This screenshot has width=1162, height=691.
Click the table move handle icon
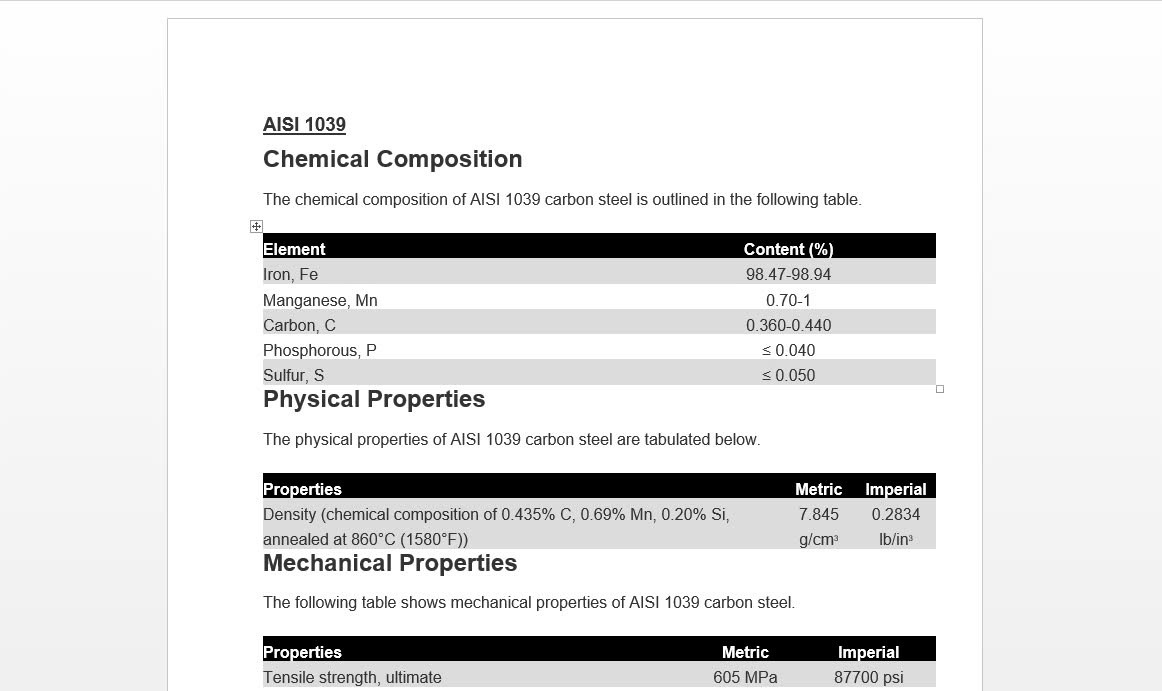pyautogui.click(x=256, y=226)
